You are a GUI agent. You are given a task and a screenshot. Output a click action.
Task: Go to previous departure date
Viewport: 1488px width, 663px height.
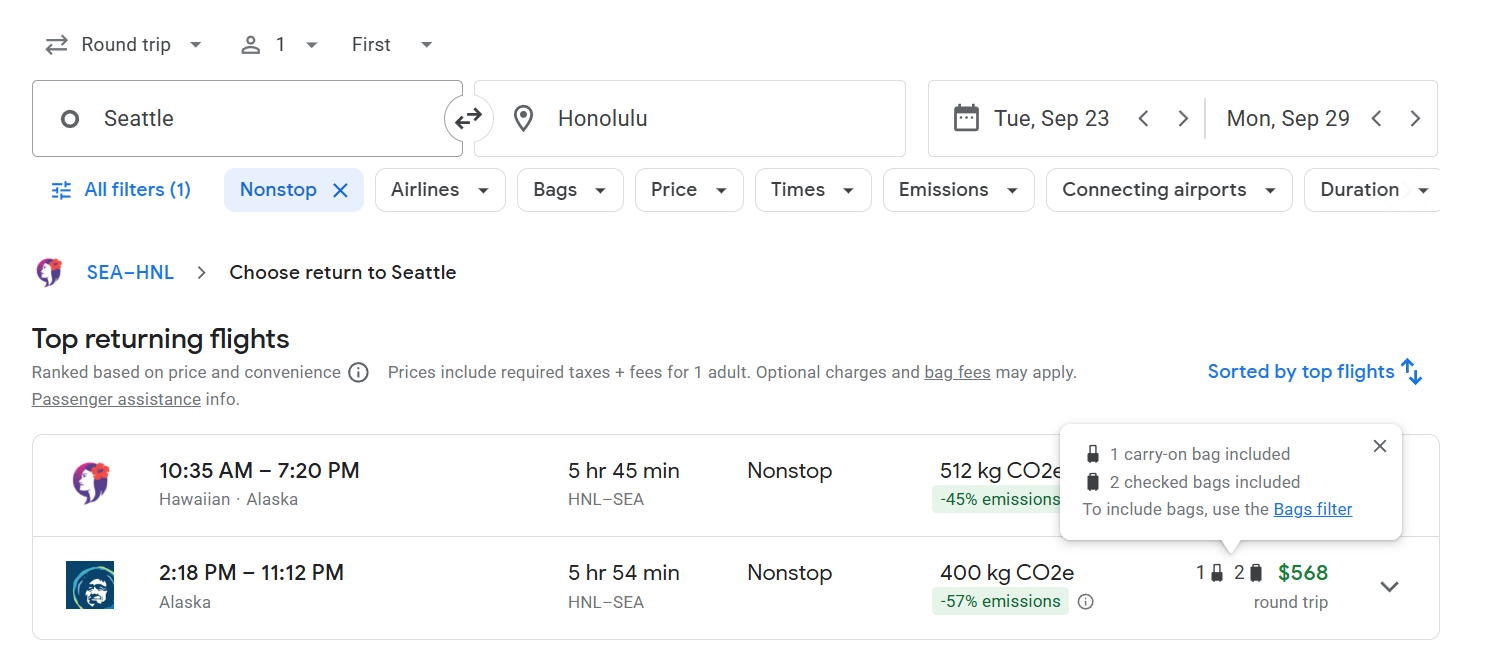1143,119
